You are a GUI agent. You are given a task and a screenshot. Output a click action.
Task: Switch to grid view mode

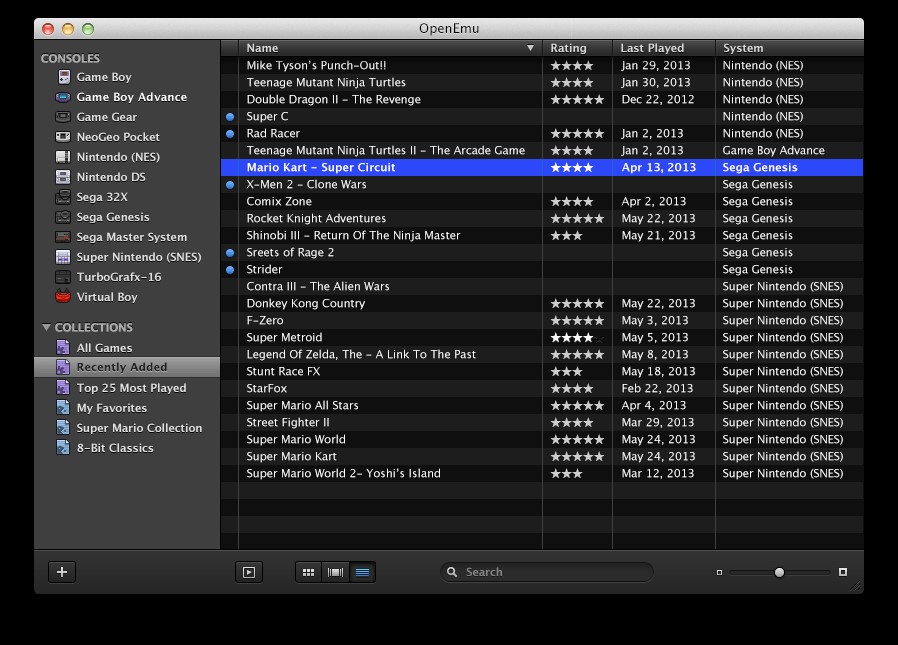point(308,572)
